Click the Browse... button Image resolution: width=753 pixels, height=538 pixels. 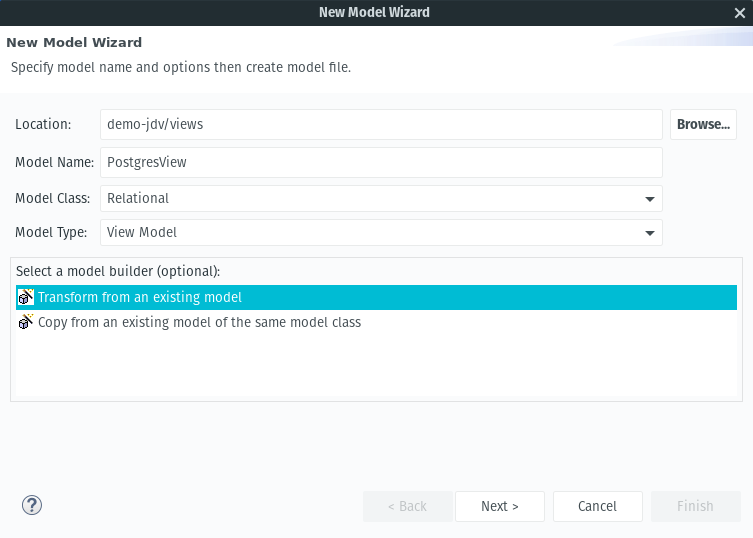click(x=704, y=124)
